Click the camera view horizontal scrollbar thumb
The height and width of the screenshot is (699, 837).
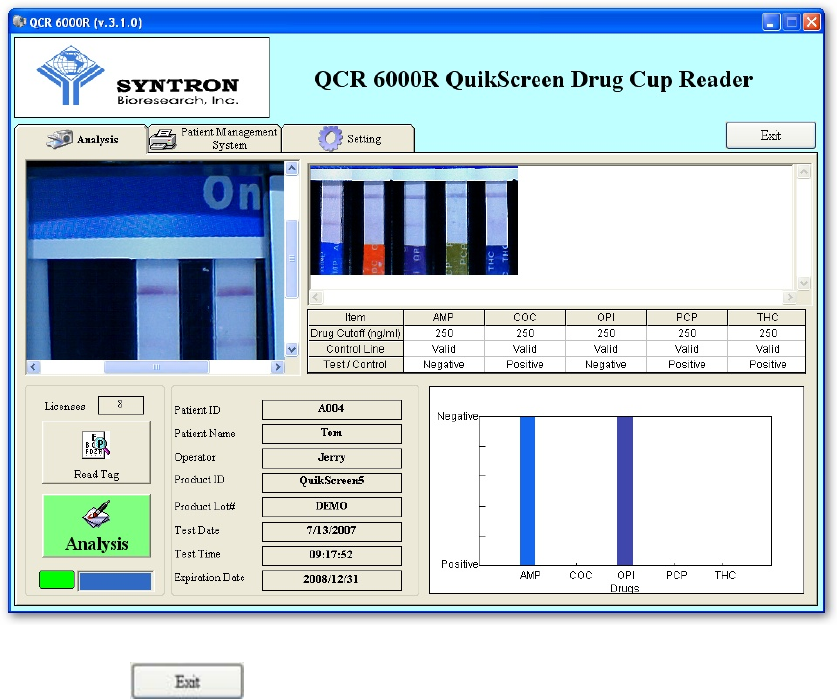click(x=156, y=367)
